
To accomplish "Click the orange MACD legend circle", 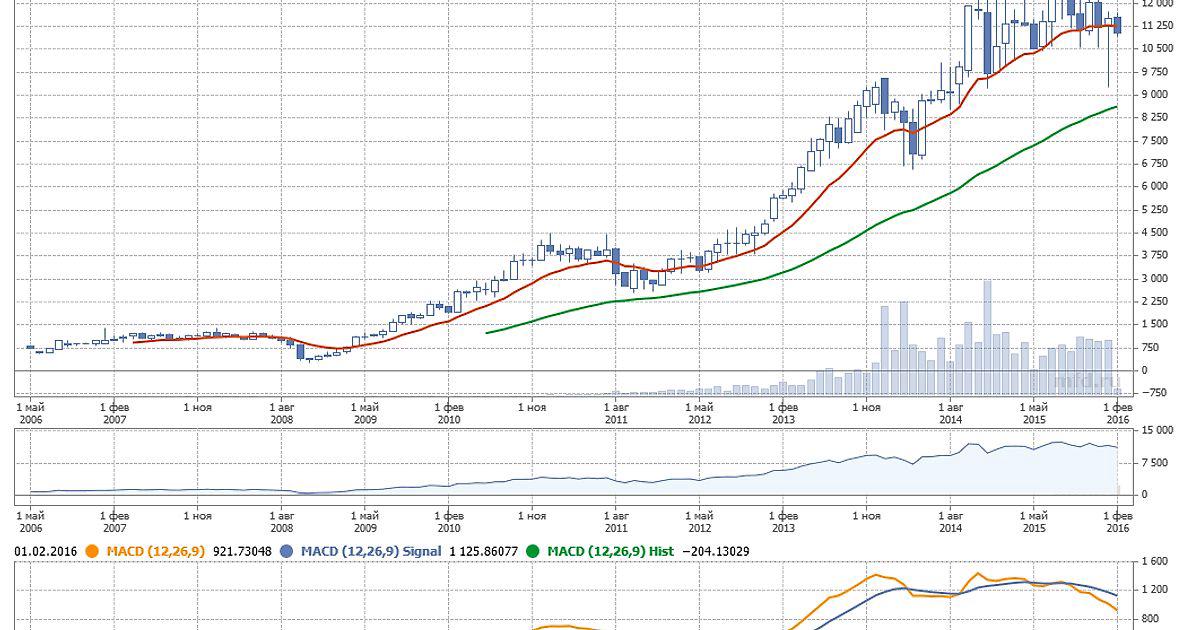I will point(92,551).
